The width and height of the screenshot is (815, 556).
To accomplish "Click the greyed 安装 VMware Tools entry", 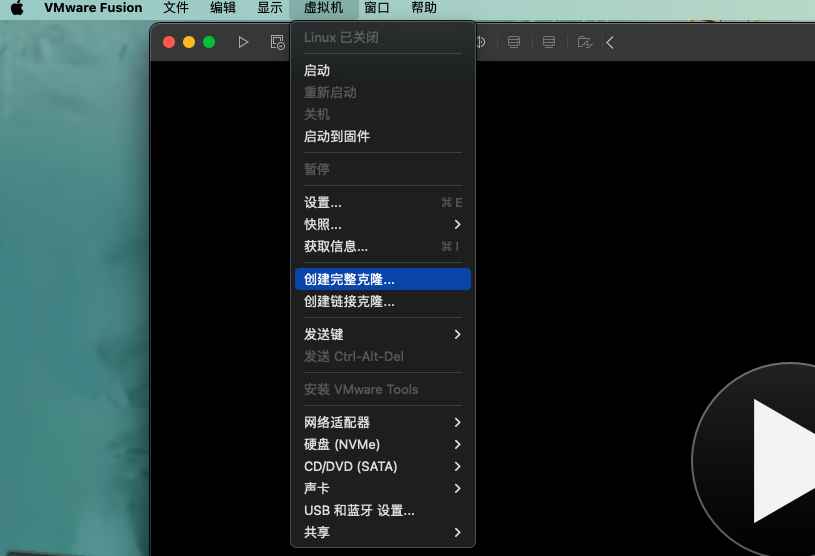I will point(383,389).
